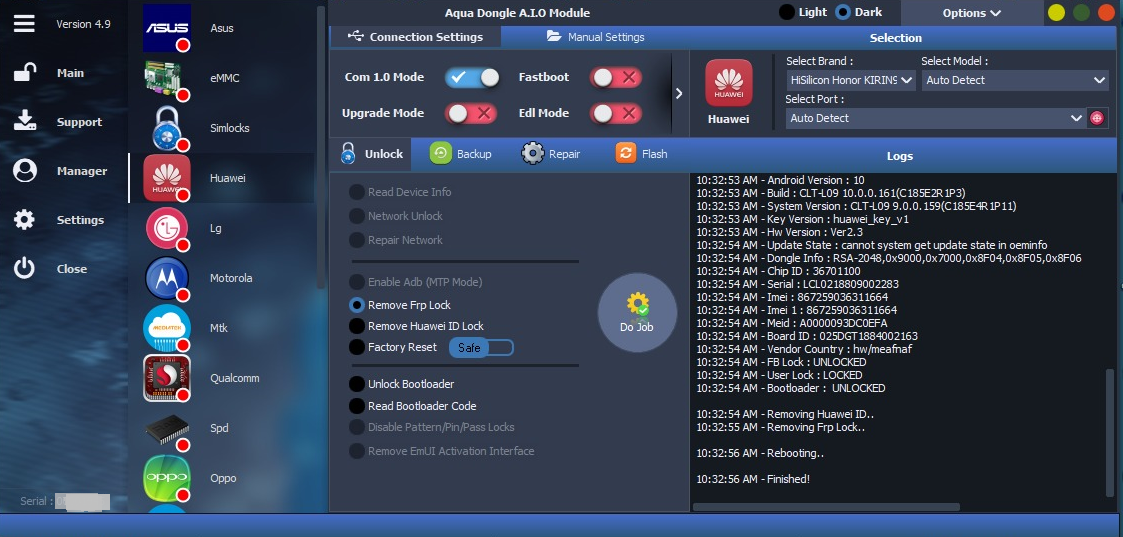This screenshot has height=537, width=1123.
Task: Click the yellow window control button
Action: pos(1056,13)
